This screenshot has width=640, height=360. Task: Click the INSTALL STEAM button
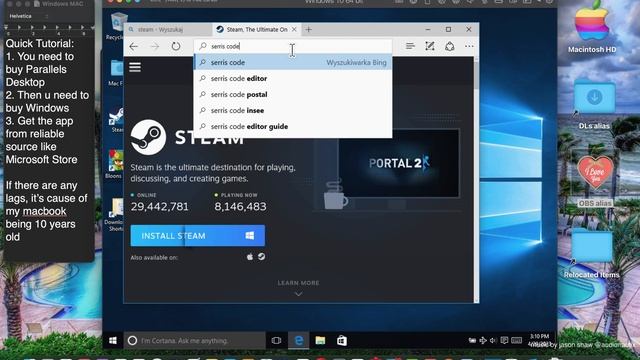198,236
